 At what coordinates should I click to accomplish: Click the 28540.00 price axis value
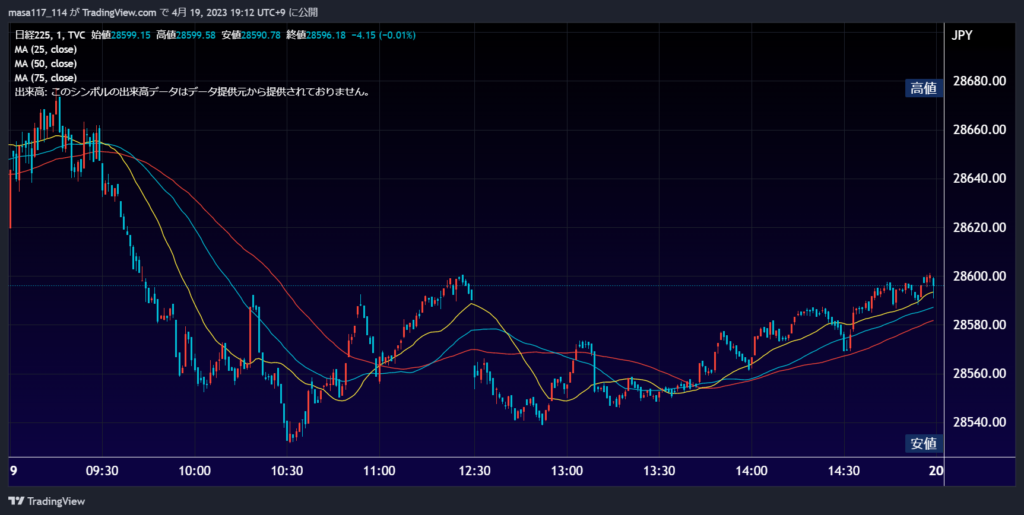click(x=980, y=422)
